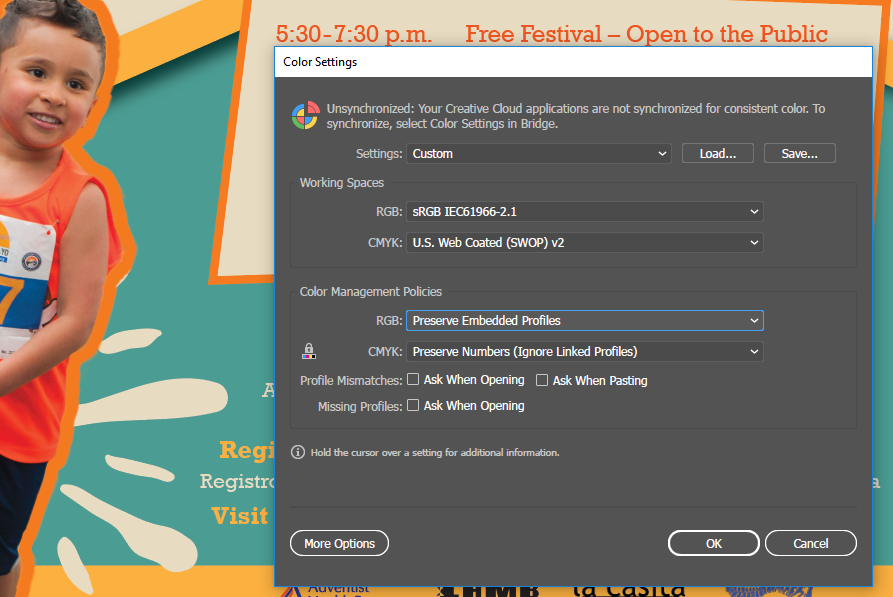Select the child photo in the artwork
The height and width of the screenshot is (597, 893).
tap(60, 200)
